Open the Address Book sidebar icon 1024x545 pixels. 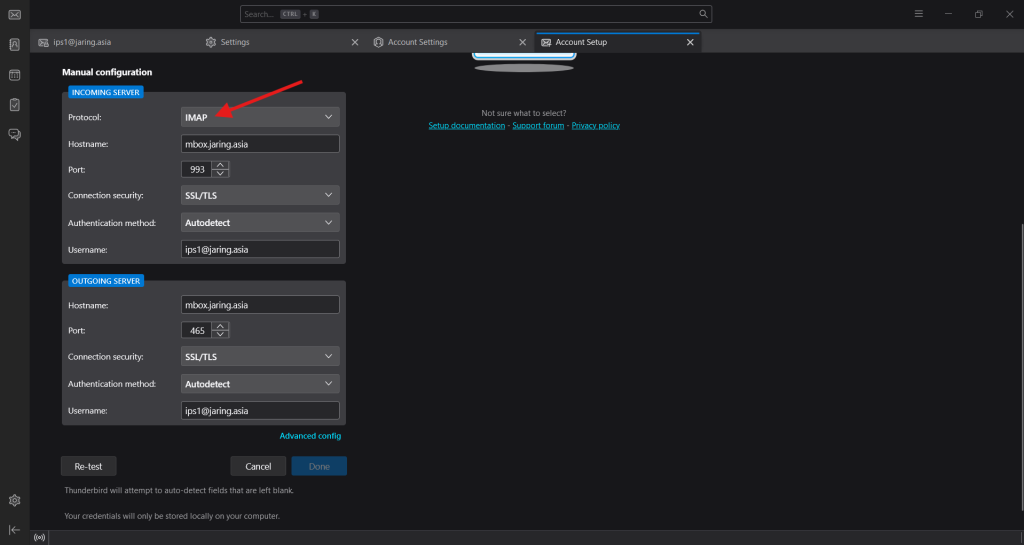14,44
